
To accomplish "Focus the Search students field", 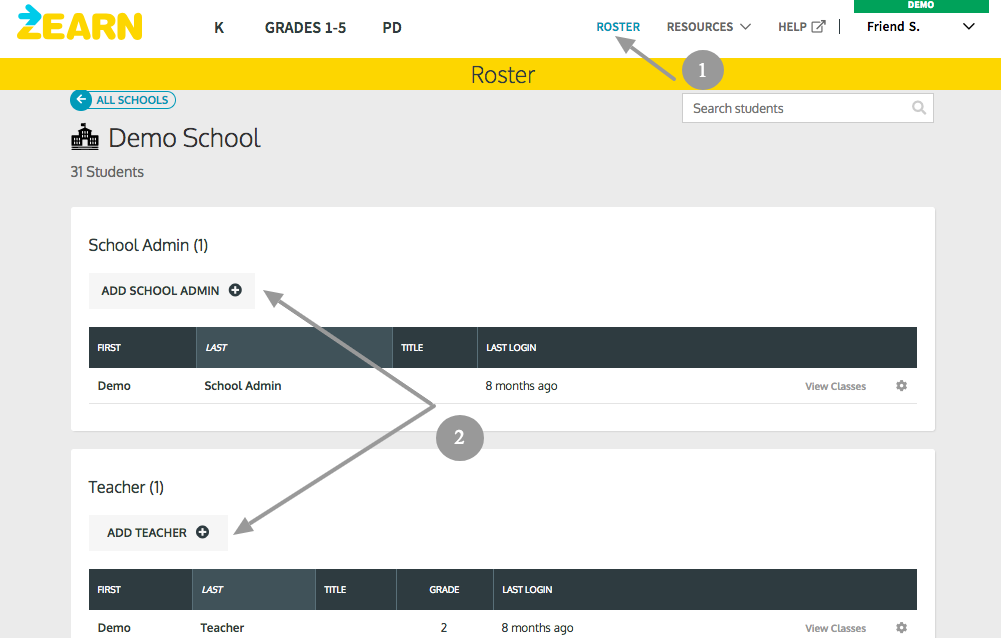I will pos(808,108).
